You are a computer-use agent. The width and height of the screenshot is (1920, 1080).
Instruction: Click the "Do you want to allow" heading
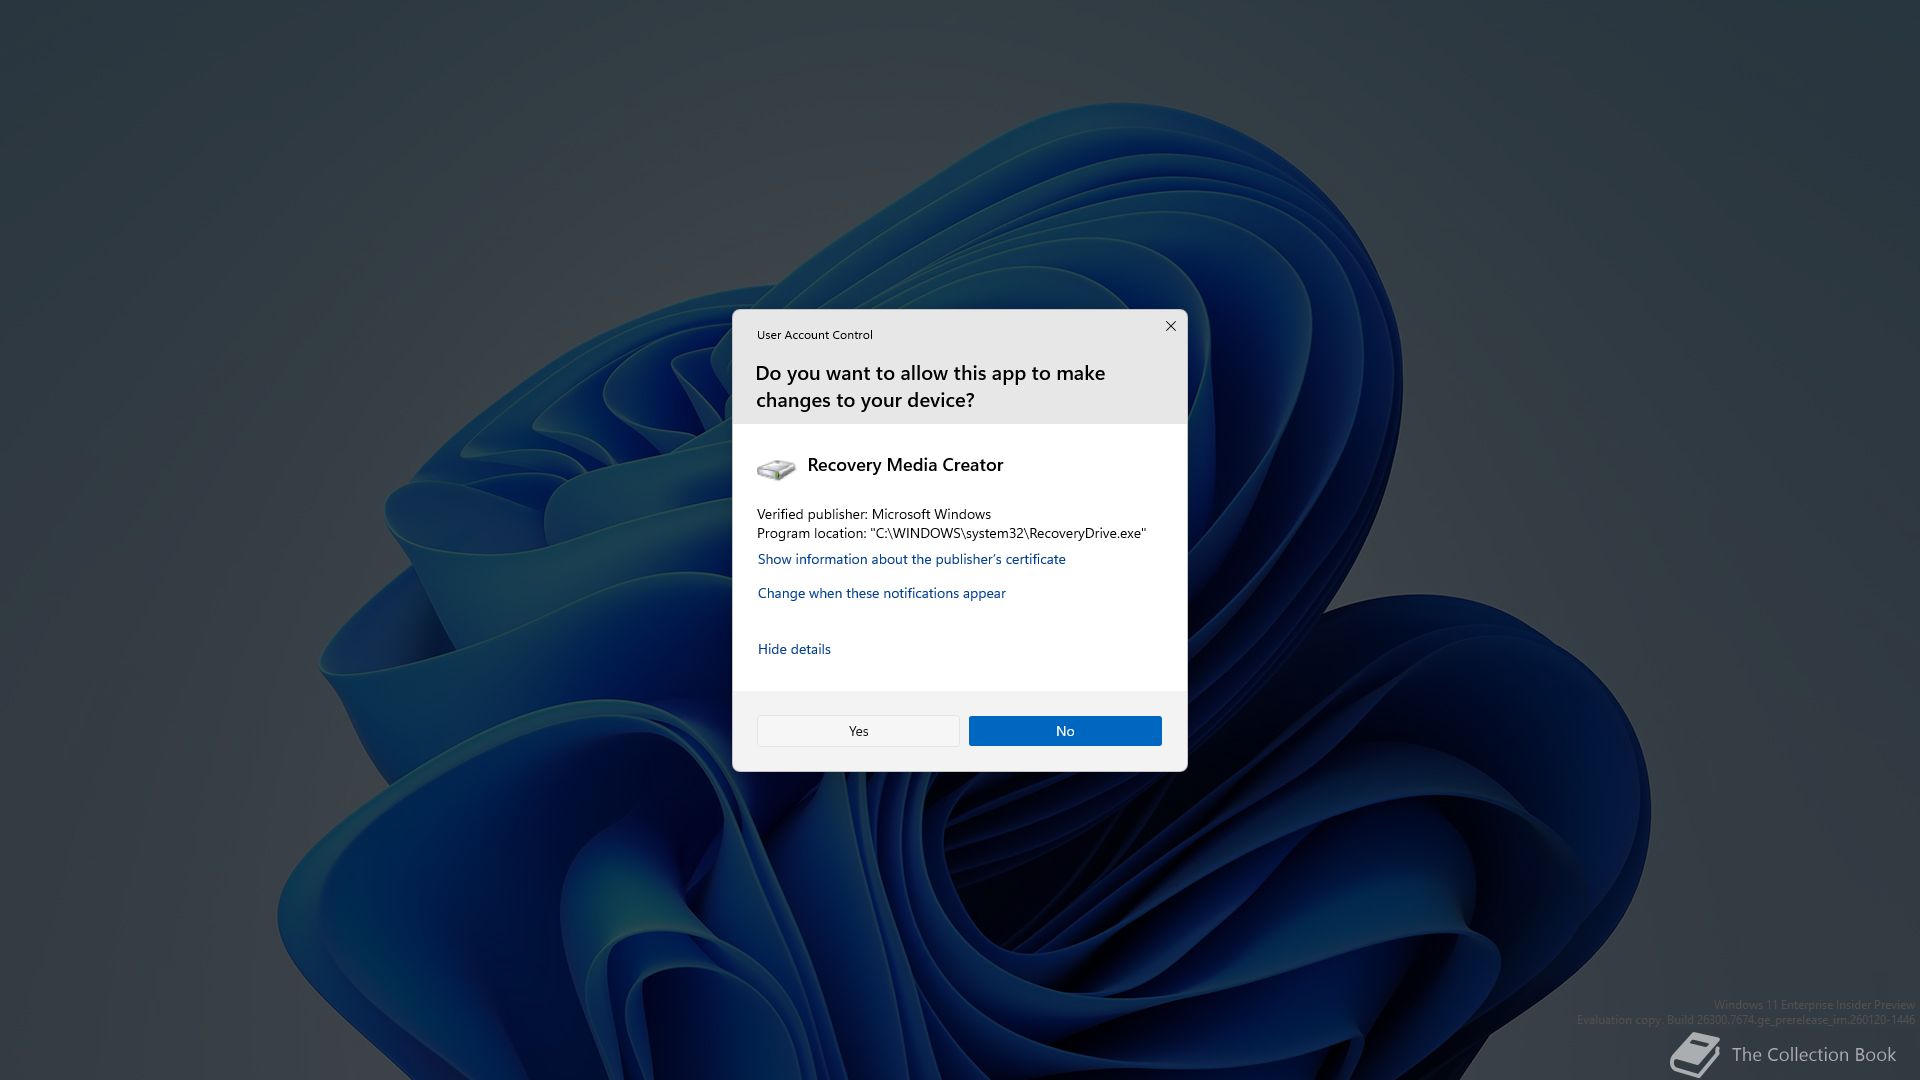point(930,373)
